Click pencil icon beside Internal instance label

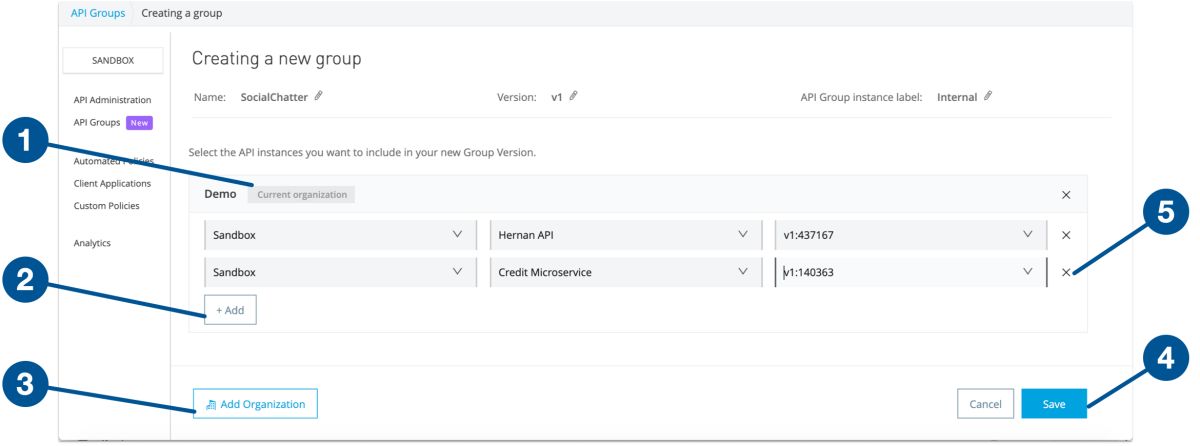[988, 97]
